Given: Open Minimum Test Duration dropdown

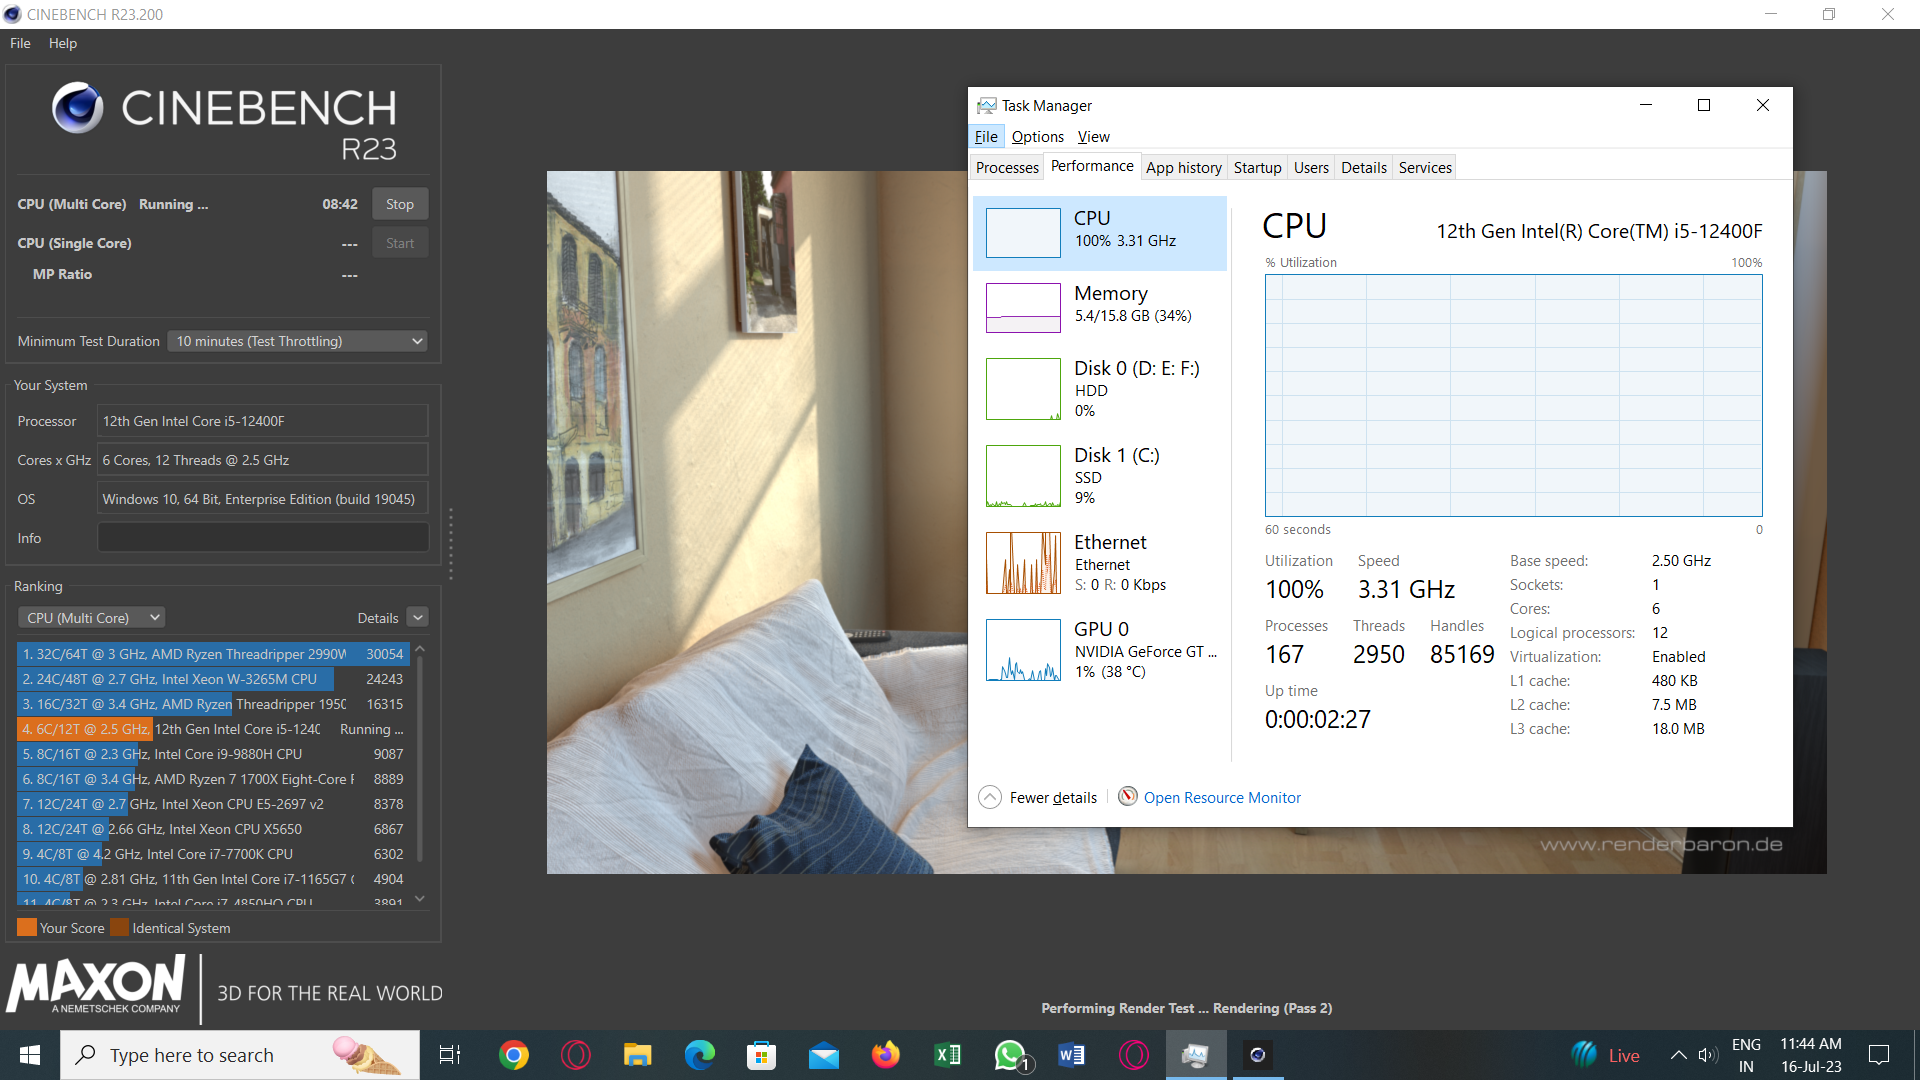Looking at the screenshot, I should pos(297,341).
